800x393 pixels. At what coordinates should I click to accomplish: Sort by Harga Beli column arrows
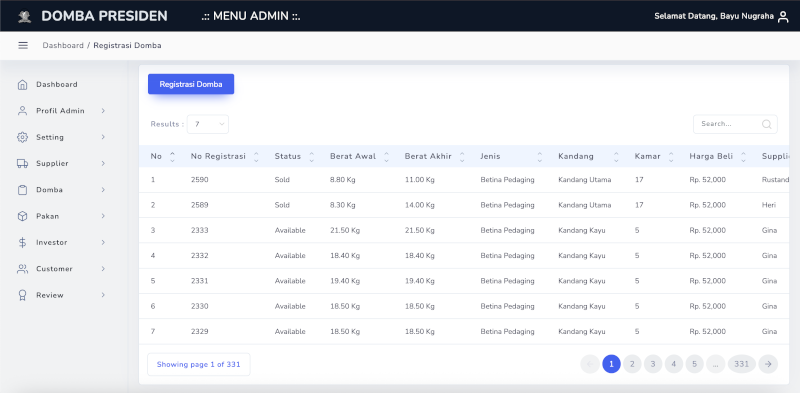(x=743, y=157)
